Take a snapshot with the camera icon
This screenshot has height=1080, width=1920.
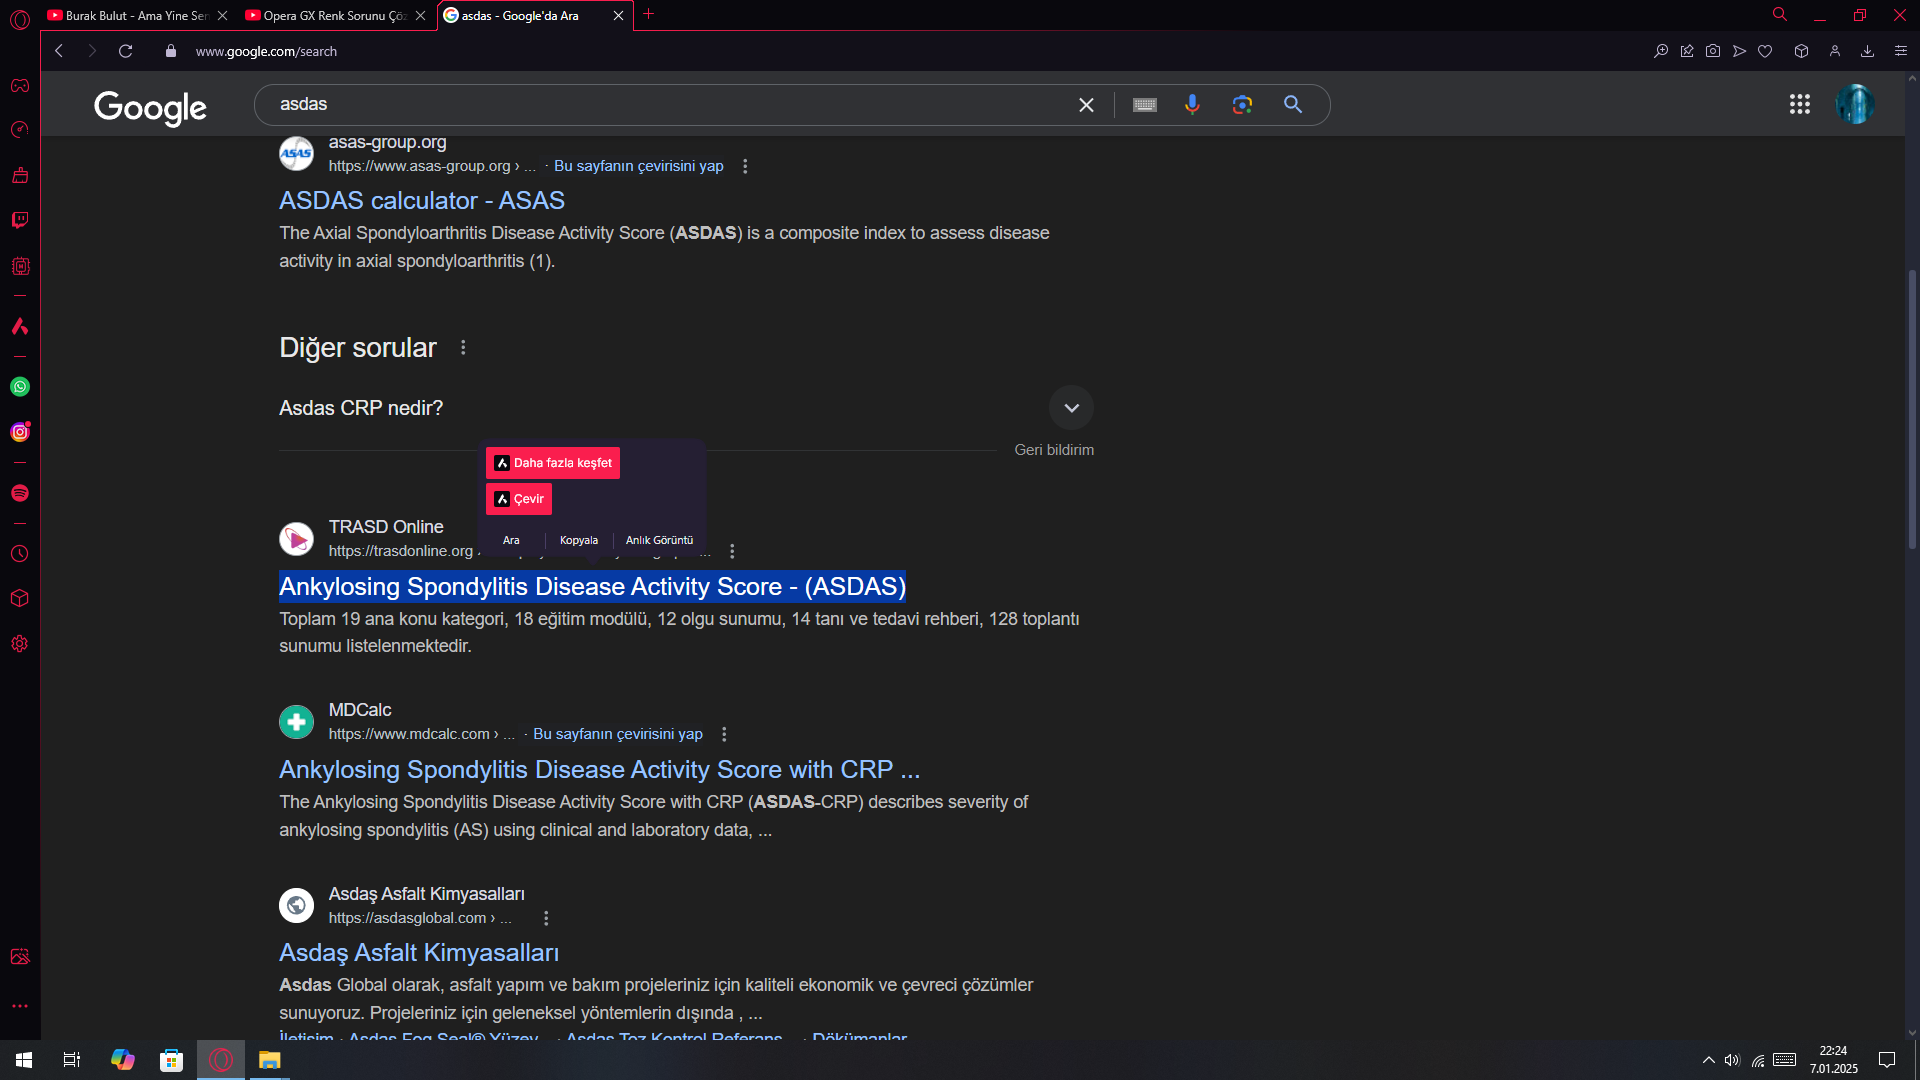[x=1713, y=51]
